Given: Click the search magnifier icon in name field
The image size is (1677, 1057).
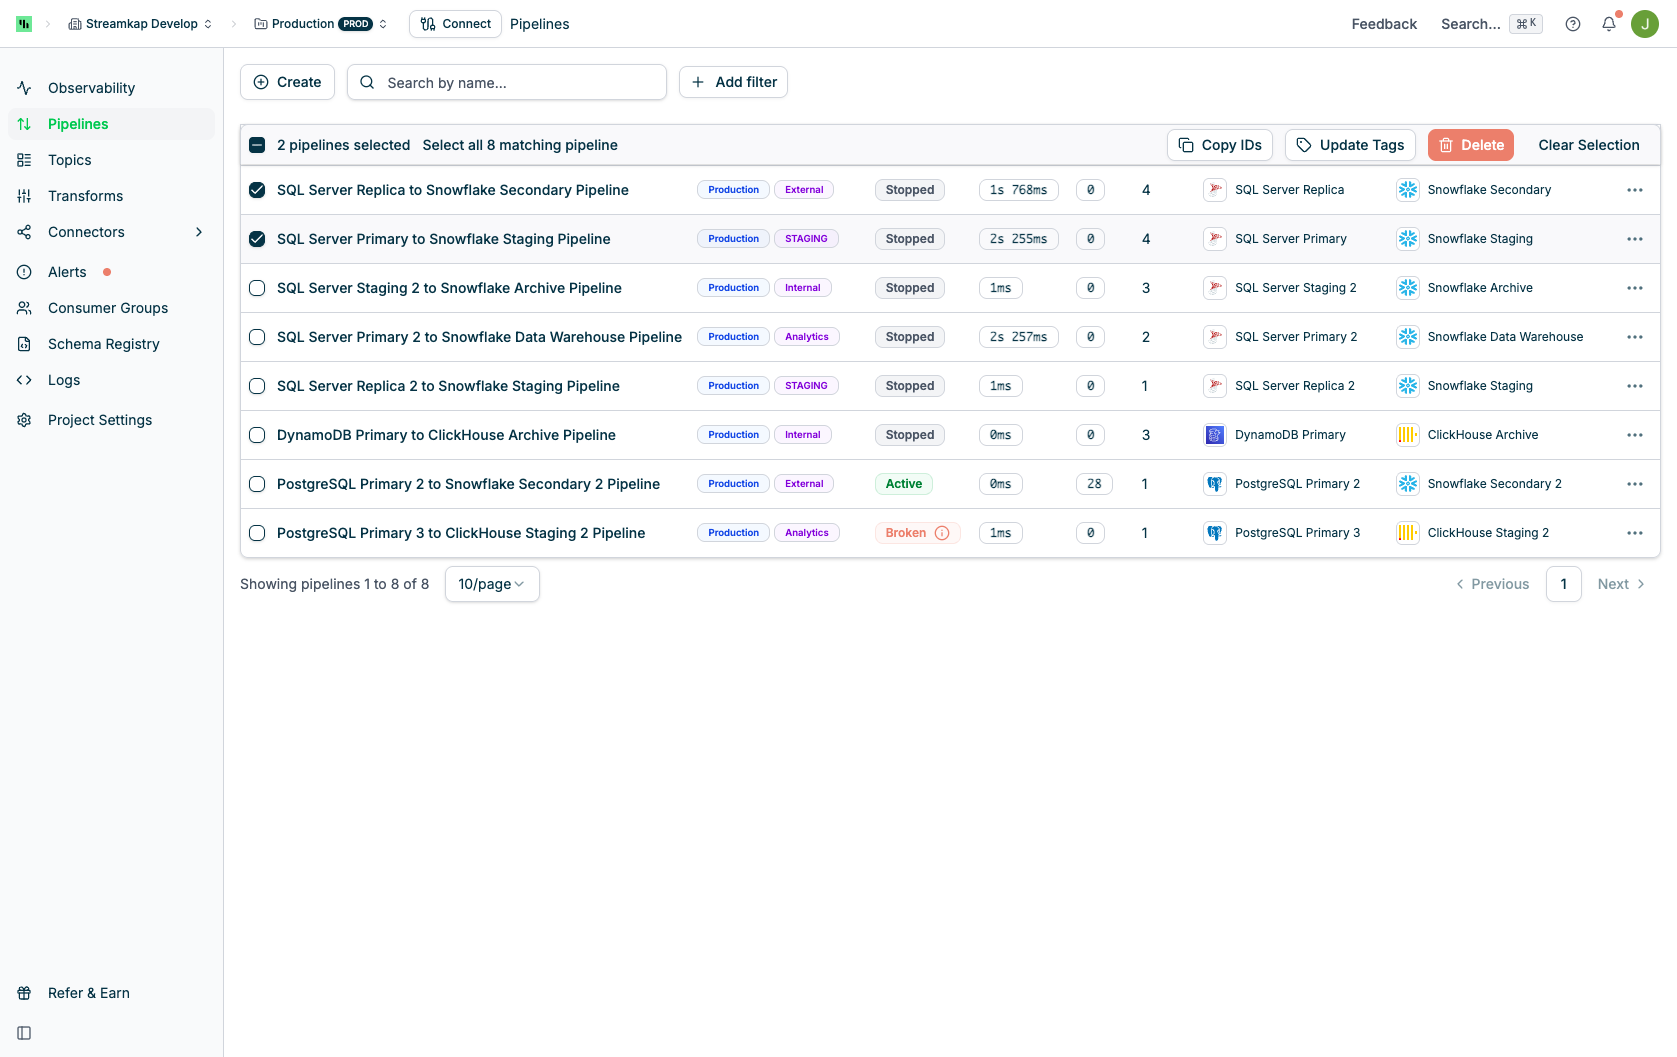Looking at the screenshot, I should (367, 82).
